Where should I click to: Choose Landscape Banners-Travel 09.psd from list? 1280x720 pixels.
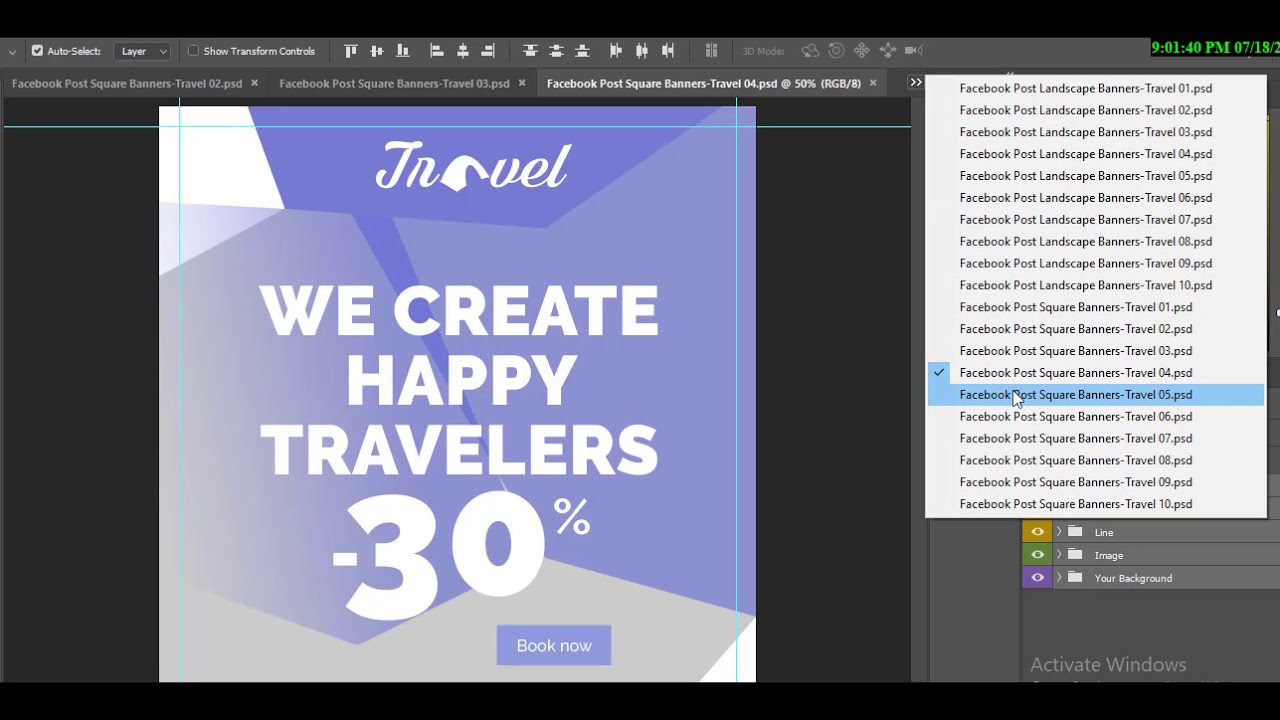click(x=1096, y=264)
